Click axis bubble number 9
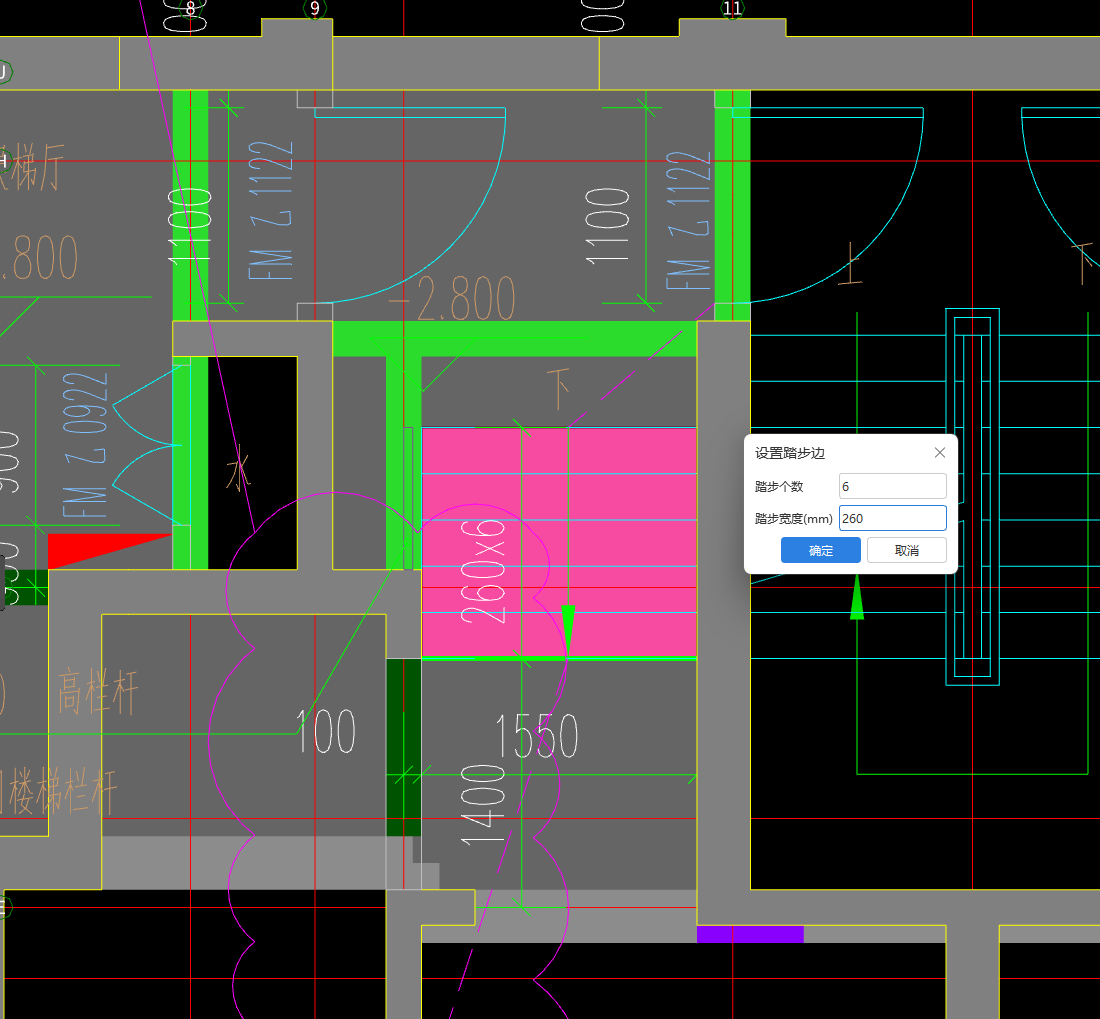This screenshot has height=1019, width=1100. pos(314,8)
